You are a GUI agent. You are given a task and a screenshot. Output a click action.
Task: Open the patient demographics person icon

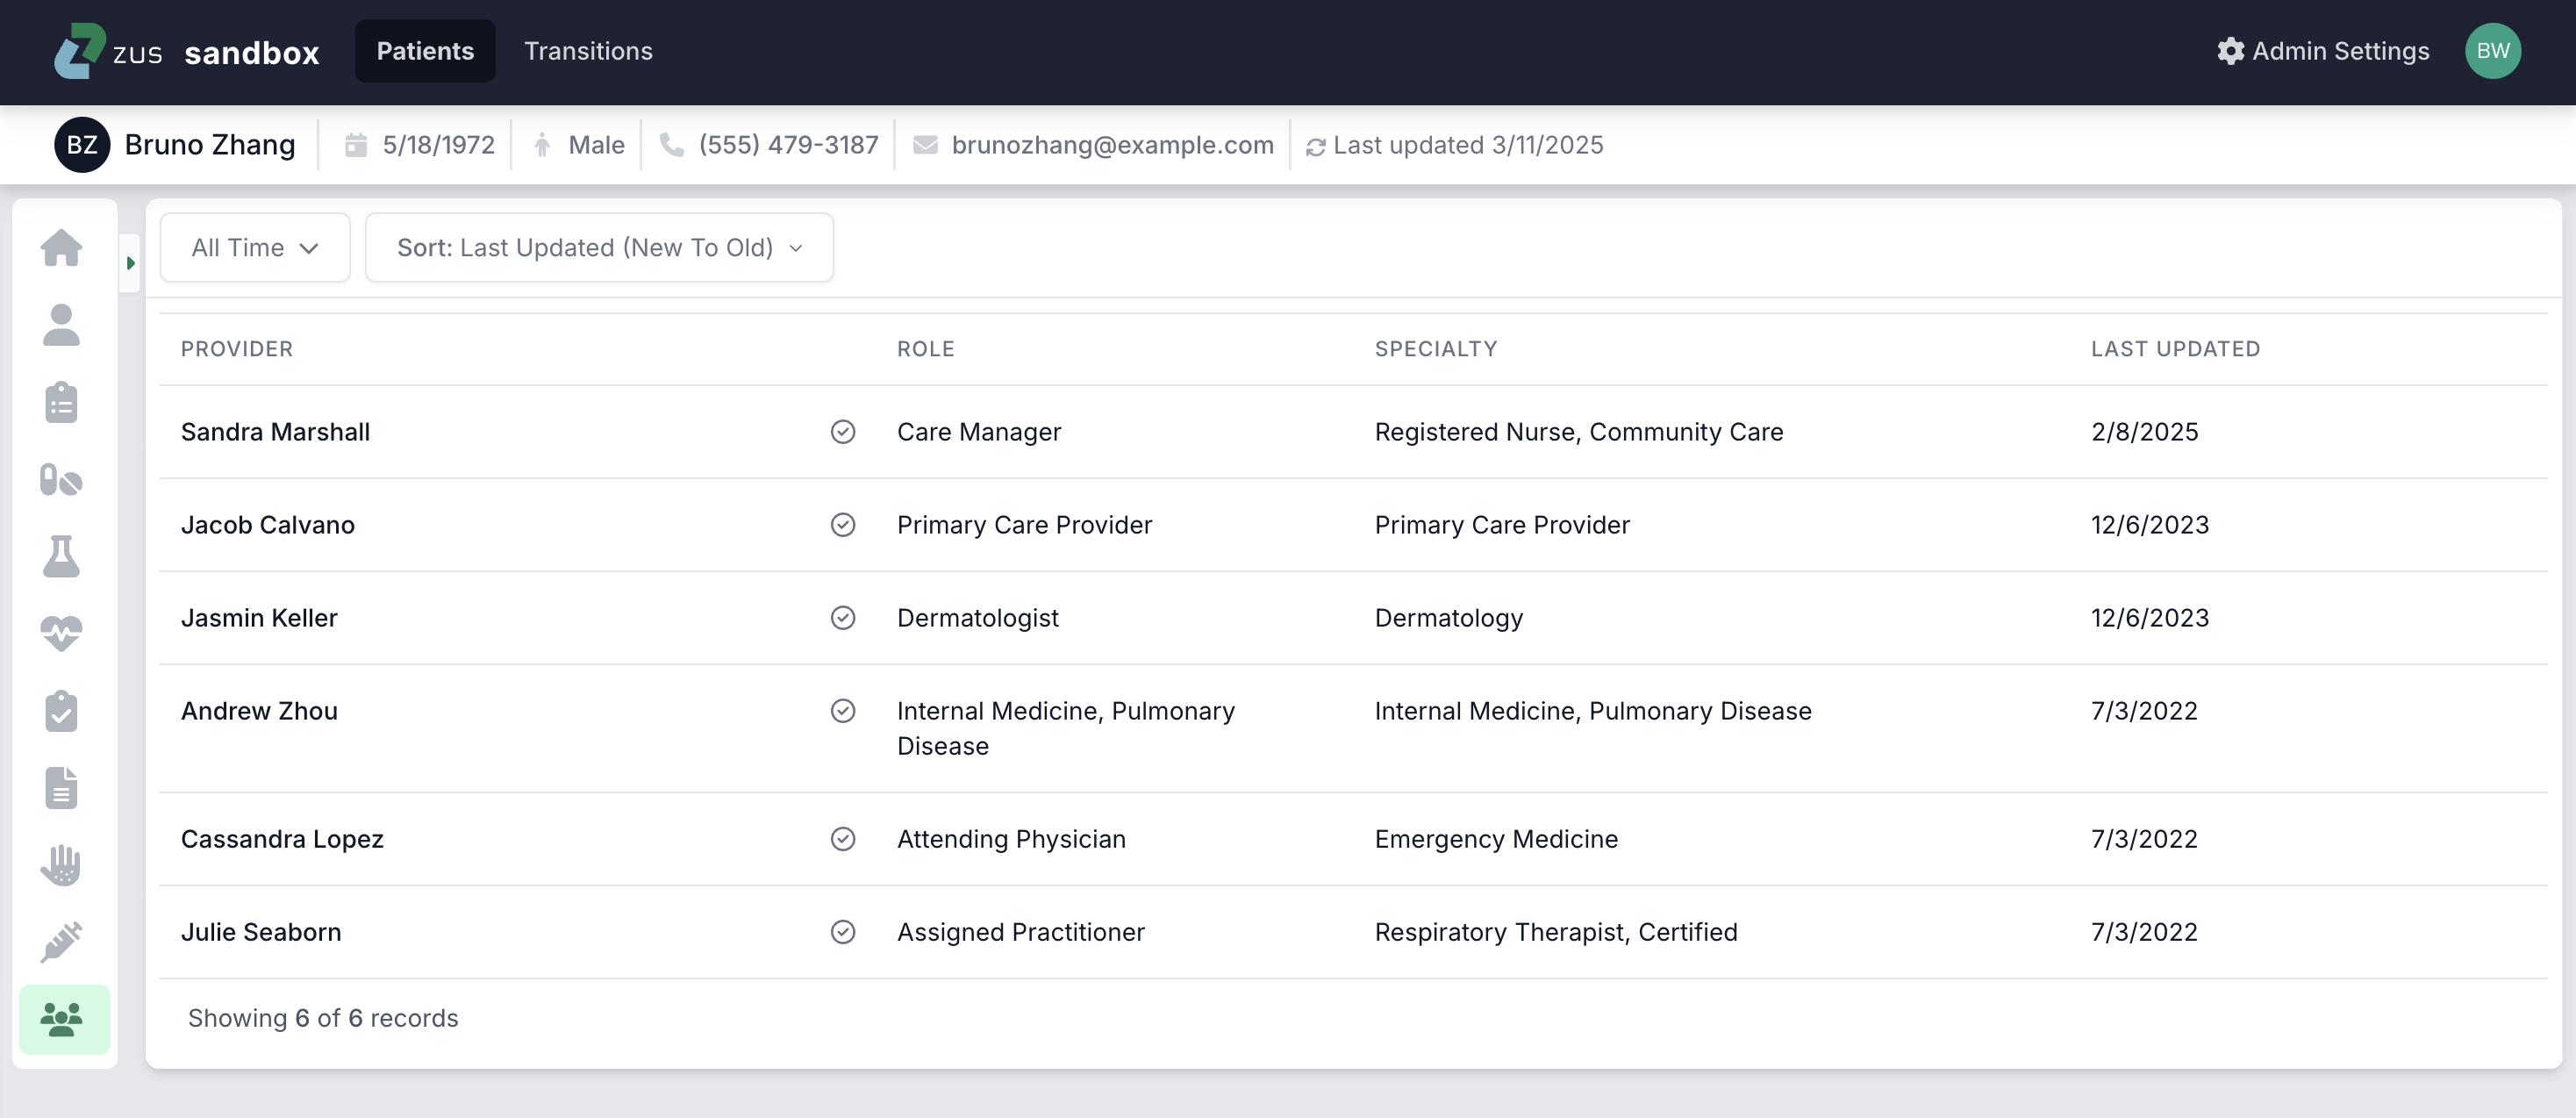pyautogui.click(x=62, y=325)
